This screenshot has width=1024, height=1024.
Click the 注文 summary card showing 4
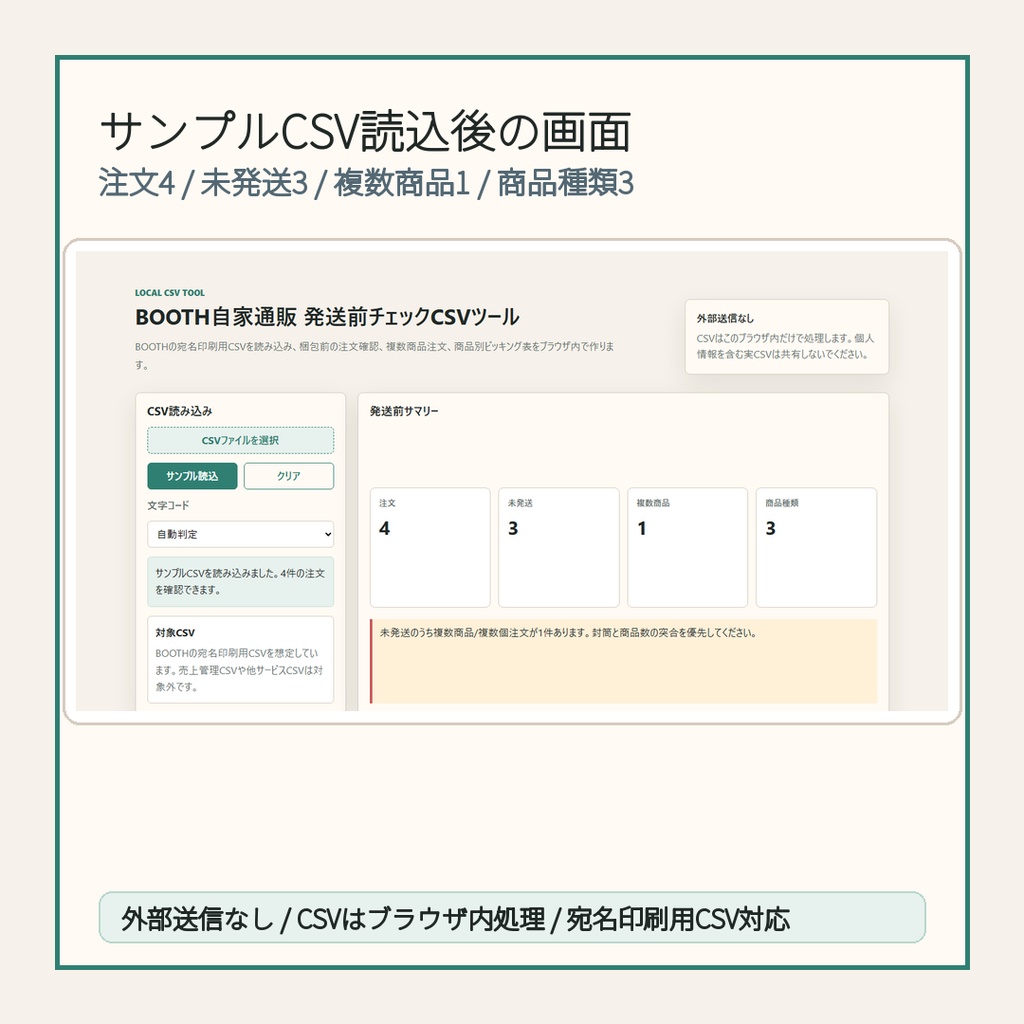tap(430, 547)
